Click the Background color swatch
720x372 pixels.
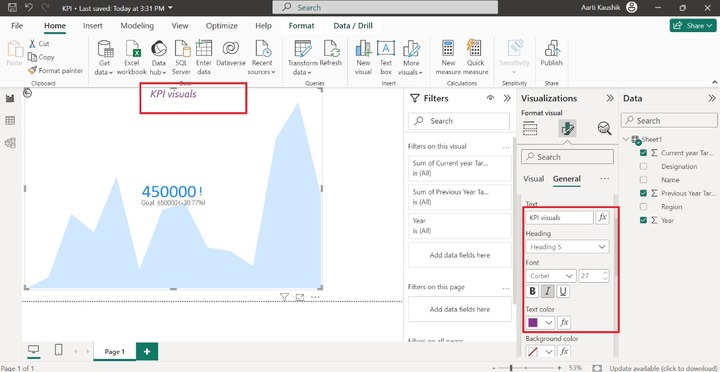[x=533, y=352]
